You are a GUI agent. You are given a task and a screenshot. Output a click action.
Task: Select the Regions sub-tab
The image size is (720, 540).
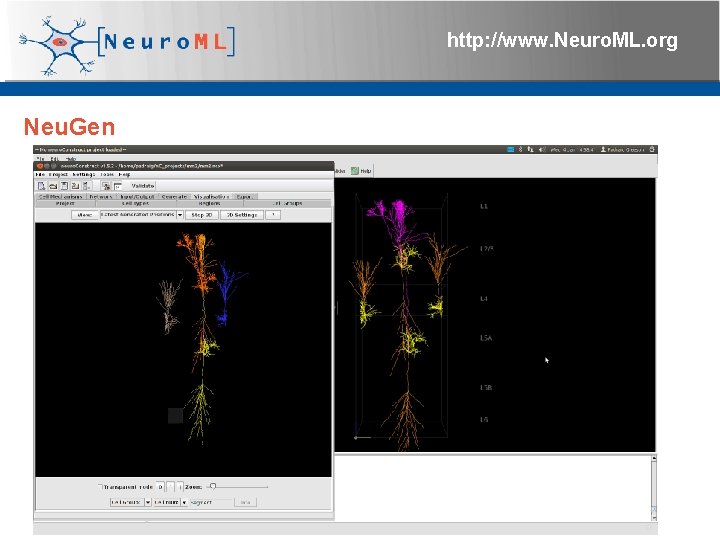(x=209, y=203)
